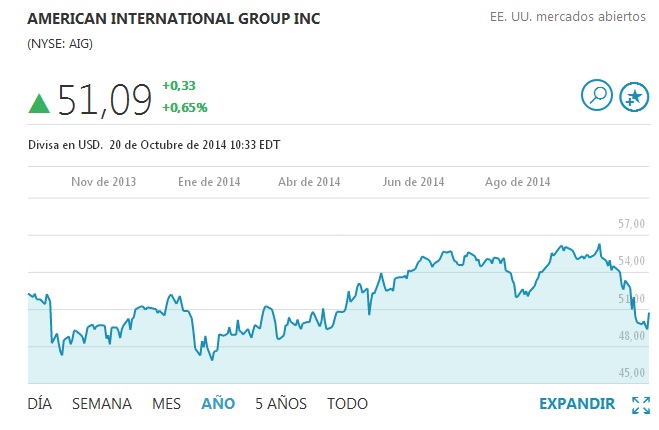Click the green up-triangle price indicator
The image size is (659, 430).
pos(39,103)
